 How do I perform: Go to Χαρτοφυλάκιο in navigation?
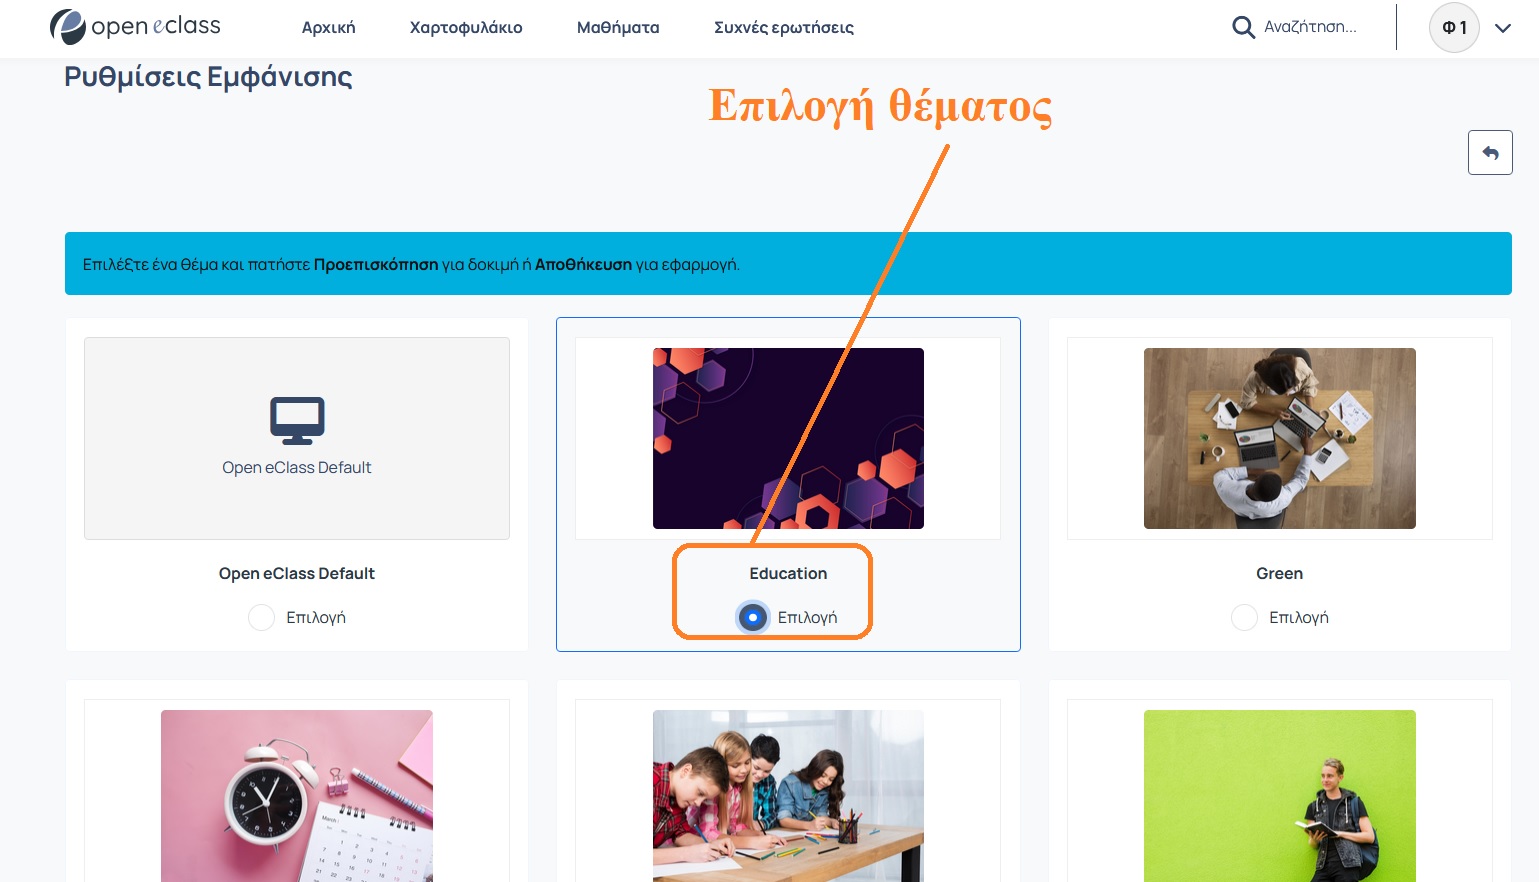point(466,28)
